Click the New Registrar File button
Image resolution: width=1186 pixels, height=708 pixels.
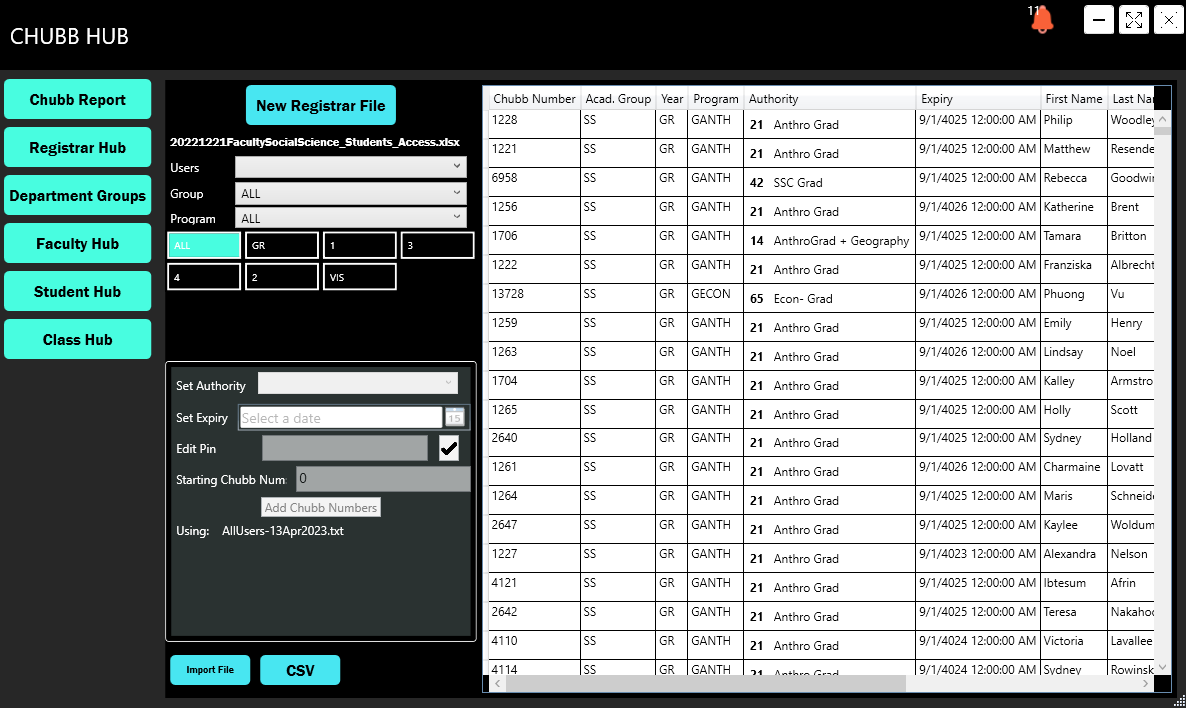pyautogui.click(x=321, y=105)
